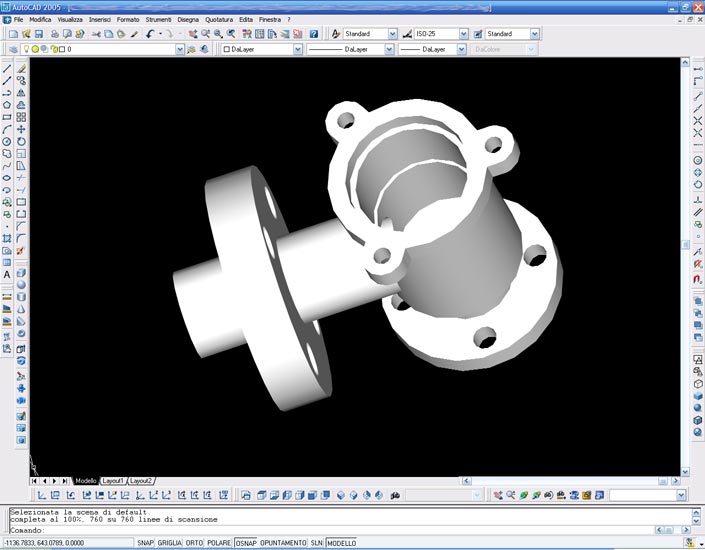This screenshot has width=705, height=550.
Task: Click the Multiline Text (A) tool
Action: coord(7,274)
